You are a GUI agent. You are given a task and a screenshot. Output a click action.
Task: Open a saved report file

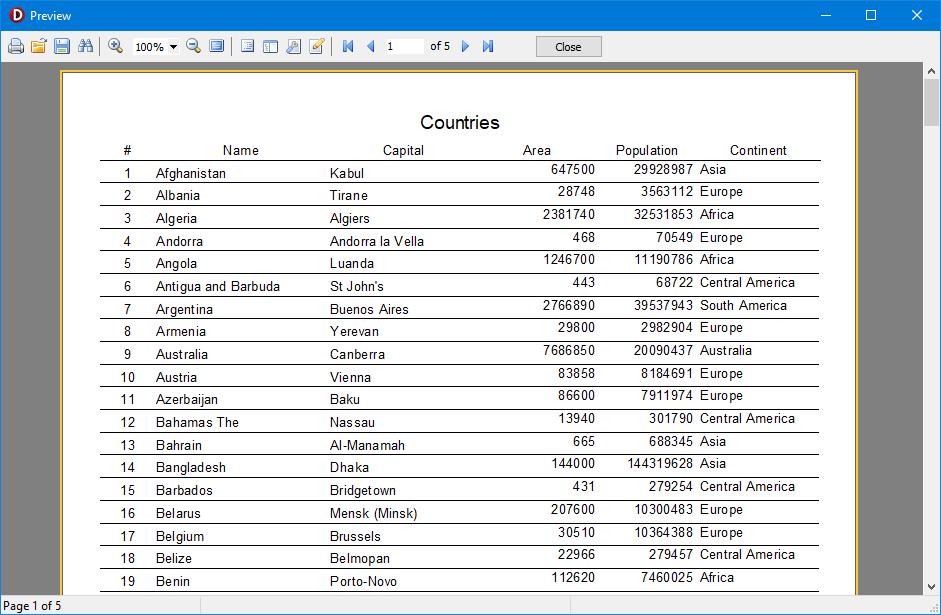pos(39,47)
